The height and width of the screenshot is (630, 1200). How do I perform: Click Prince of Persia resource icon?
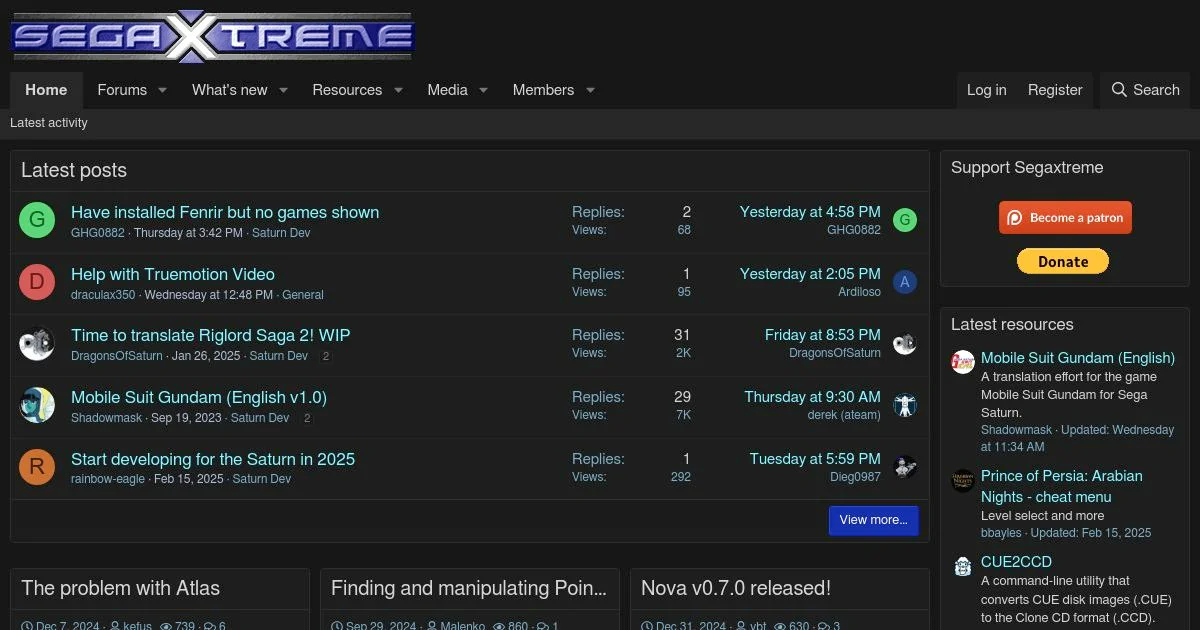pyautogui.click(x=962, y=481)
